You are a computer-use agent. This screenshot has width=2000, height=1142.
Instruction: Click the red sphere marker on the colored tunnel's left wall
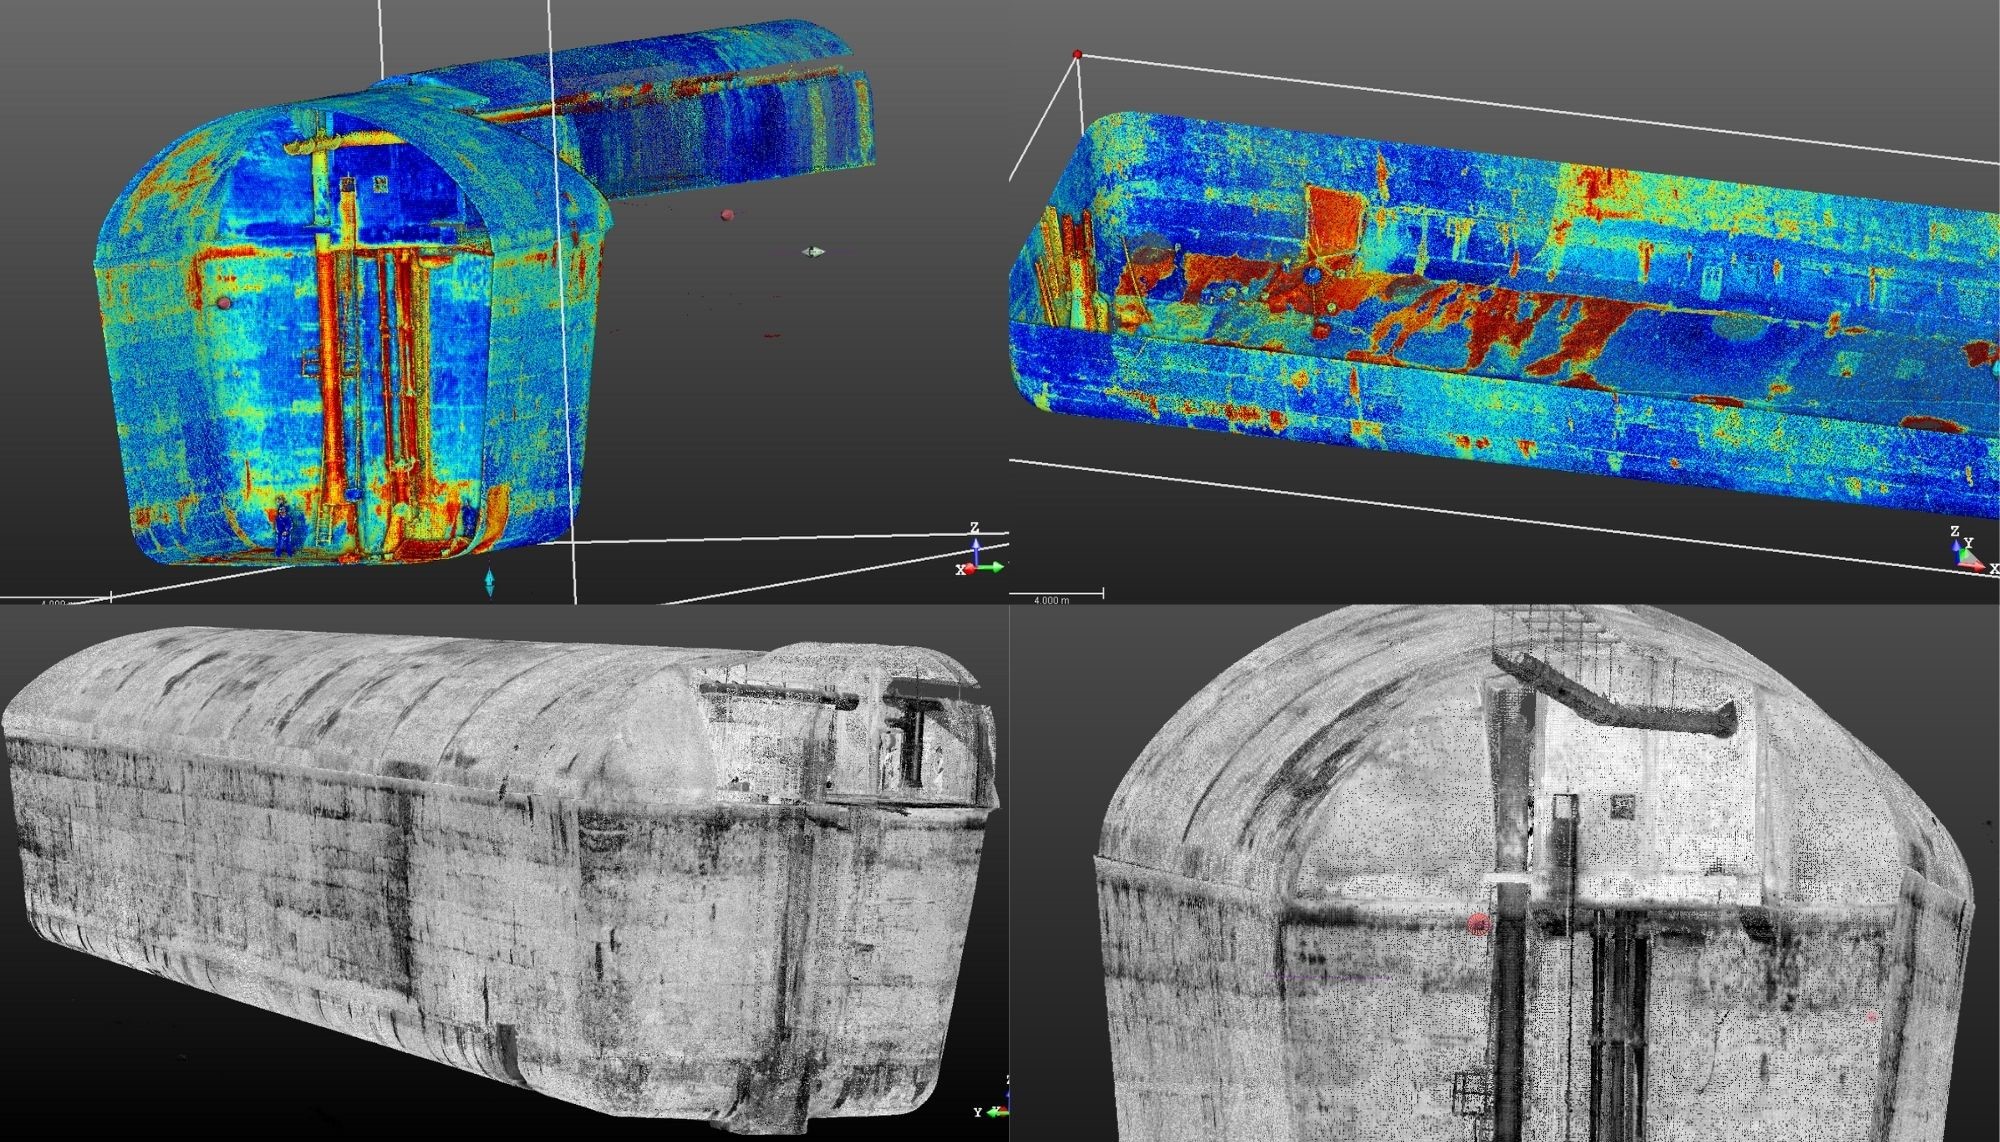pos(223,301)
